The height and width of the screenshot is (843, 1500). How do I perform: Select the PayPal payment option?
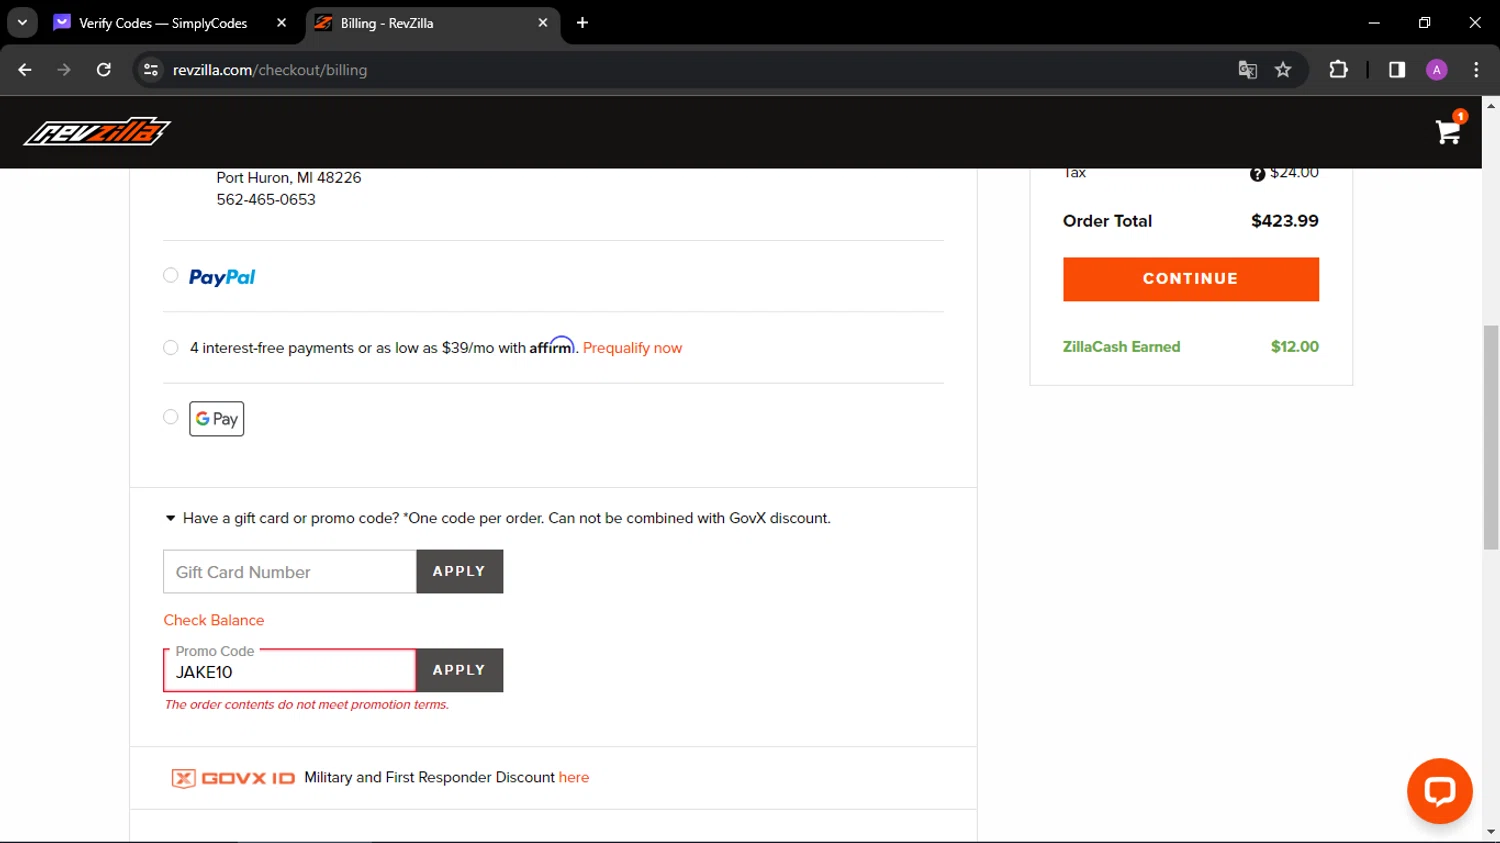pos(171,276)
